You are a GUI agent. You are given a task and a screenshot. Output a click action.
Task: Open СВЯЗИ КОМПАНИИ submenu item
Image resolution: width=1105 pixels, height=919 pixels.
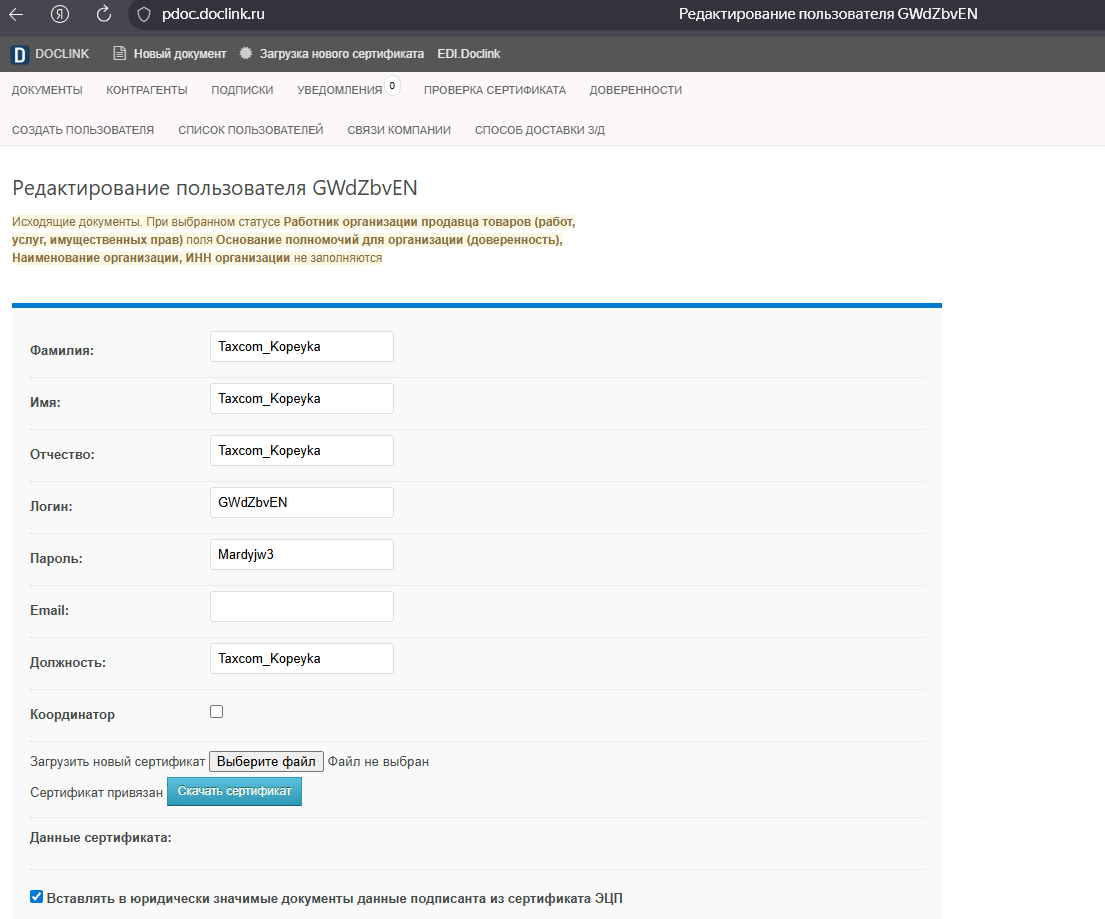[x=399, y=130]
